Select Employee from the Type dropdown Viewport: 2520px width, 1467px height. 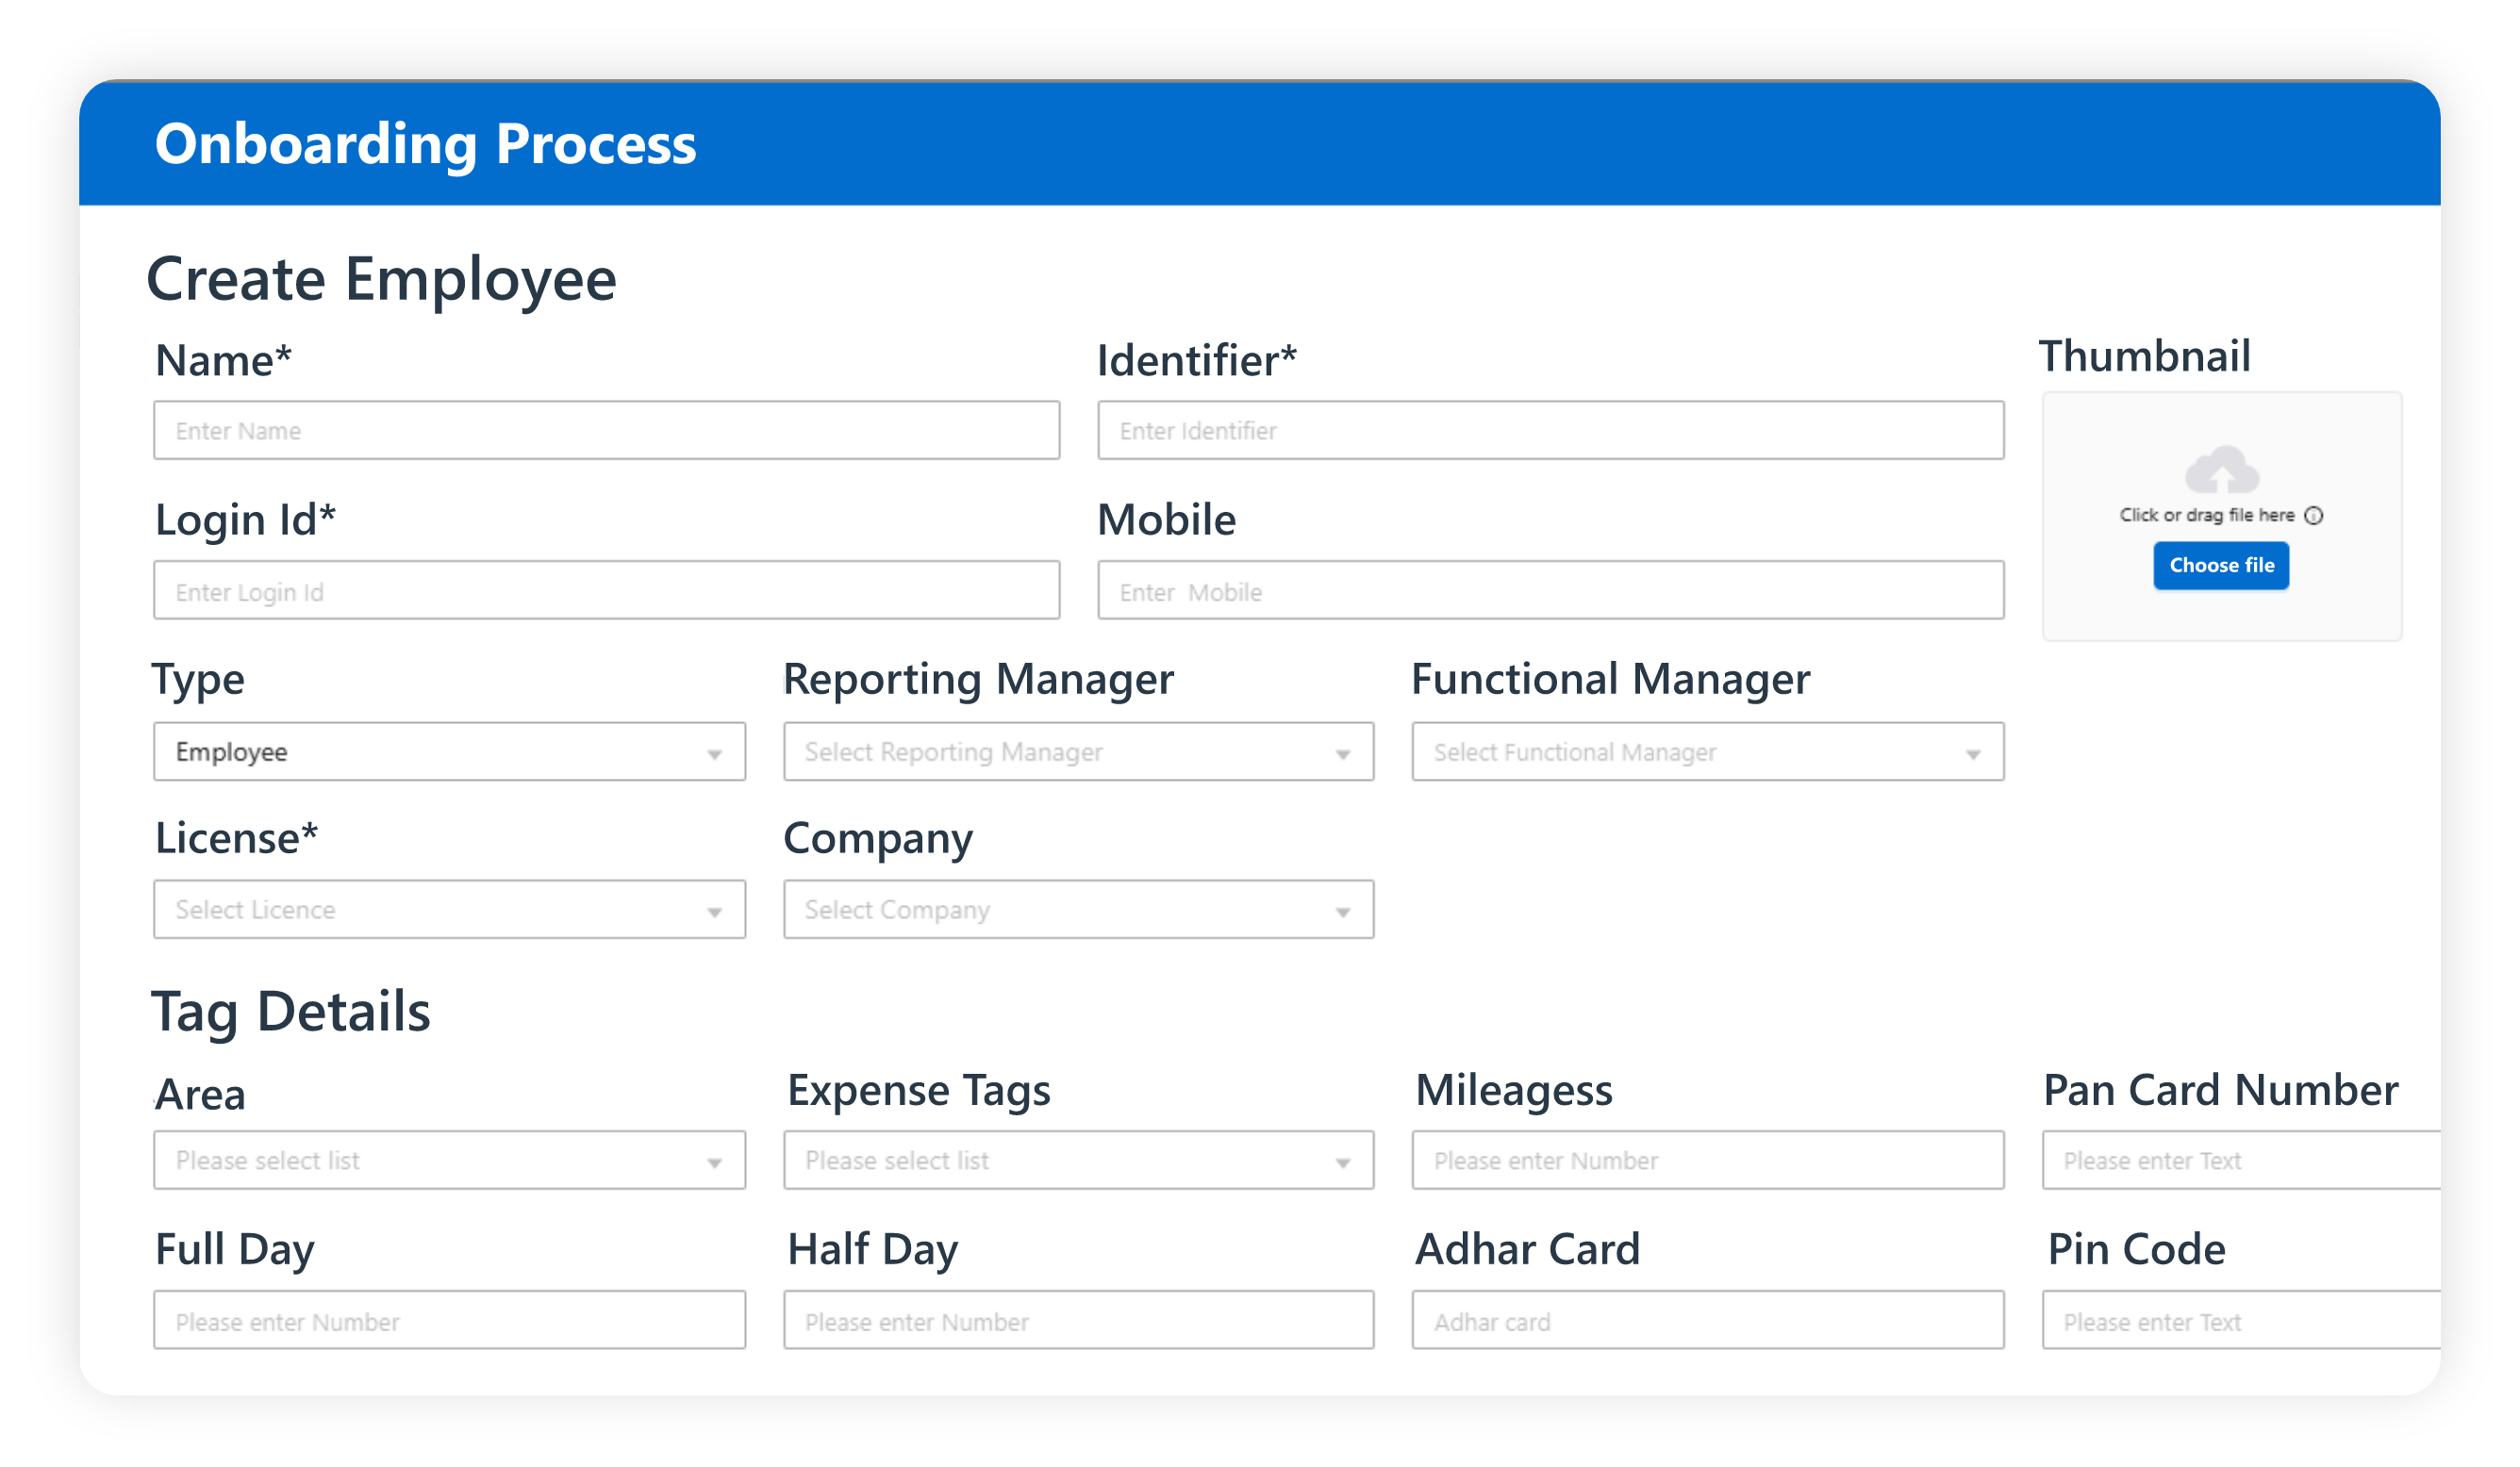pyautogui.click(x=445, y=751)
